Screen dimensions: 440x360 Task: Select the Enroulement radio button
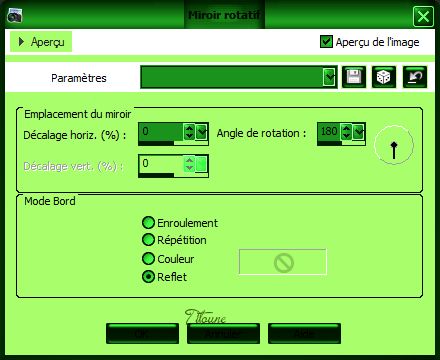pos(148,222)
